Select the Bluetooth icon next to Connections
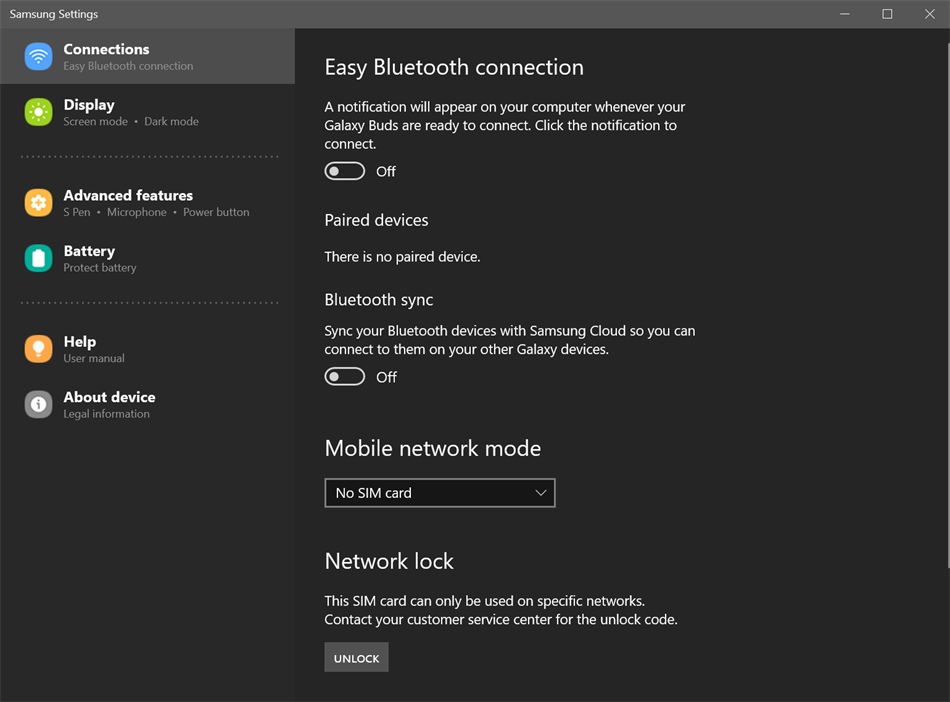The width and height of the screenshot is (950, 702). pos(38,57)
